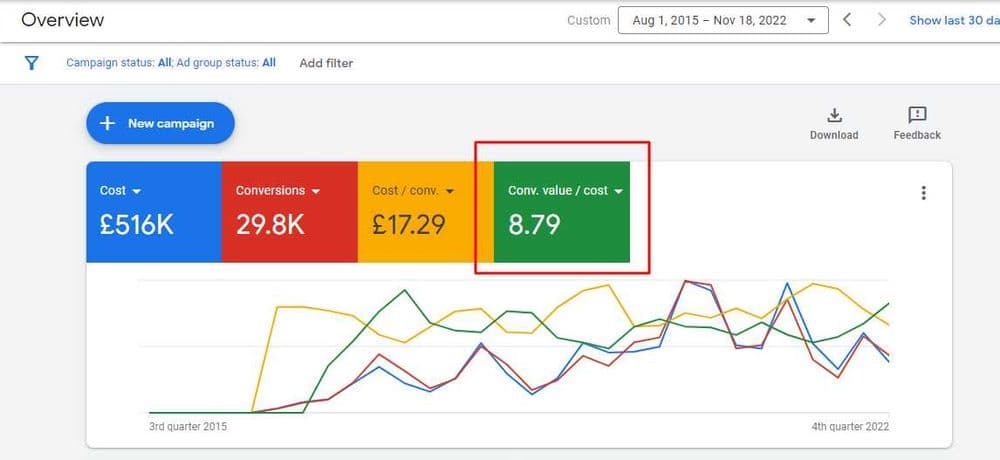Viewport: 1000px width, 460px height.
Task: Click the Show last 30 days link
Action: coord(954,20)
